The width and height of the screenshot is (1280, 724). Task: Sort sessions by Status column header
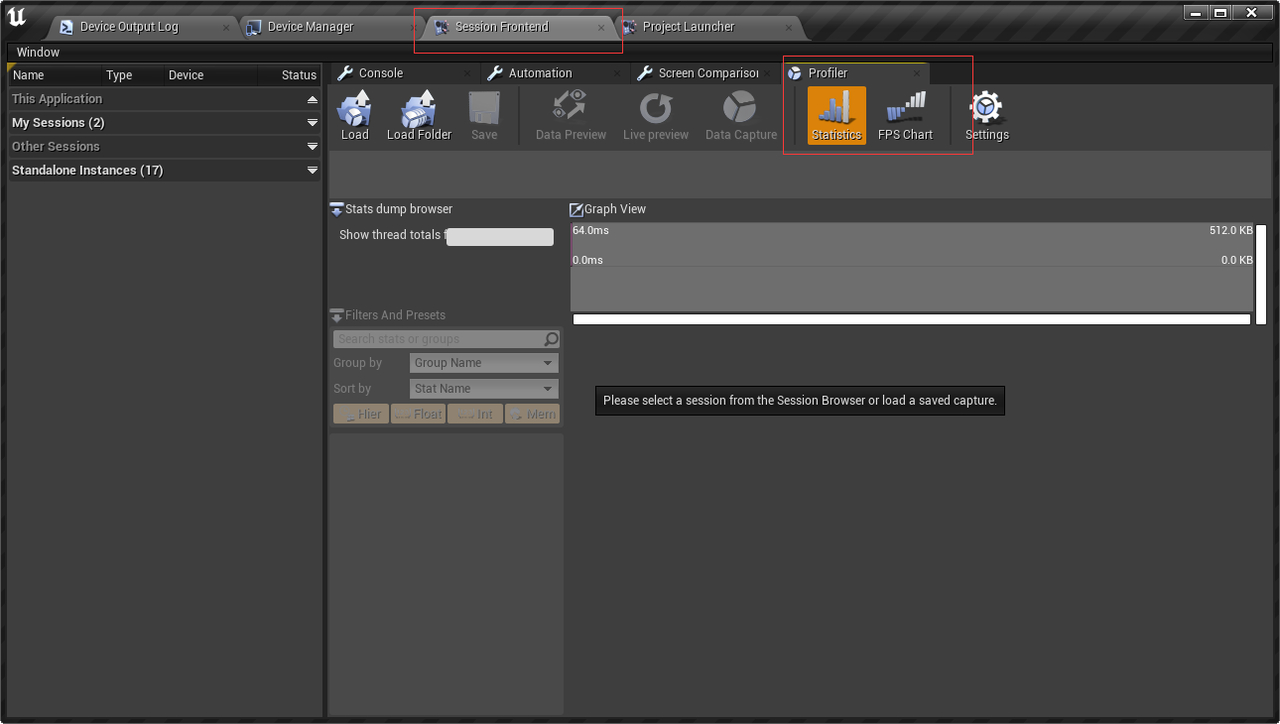[x=289, y=75]
